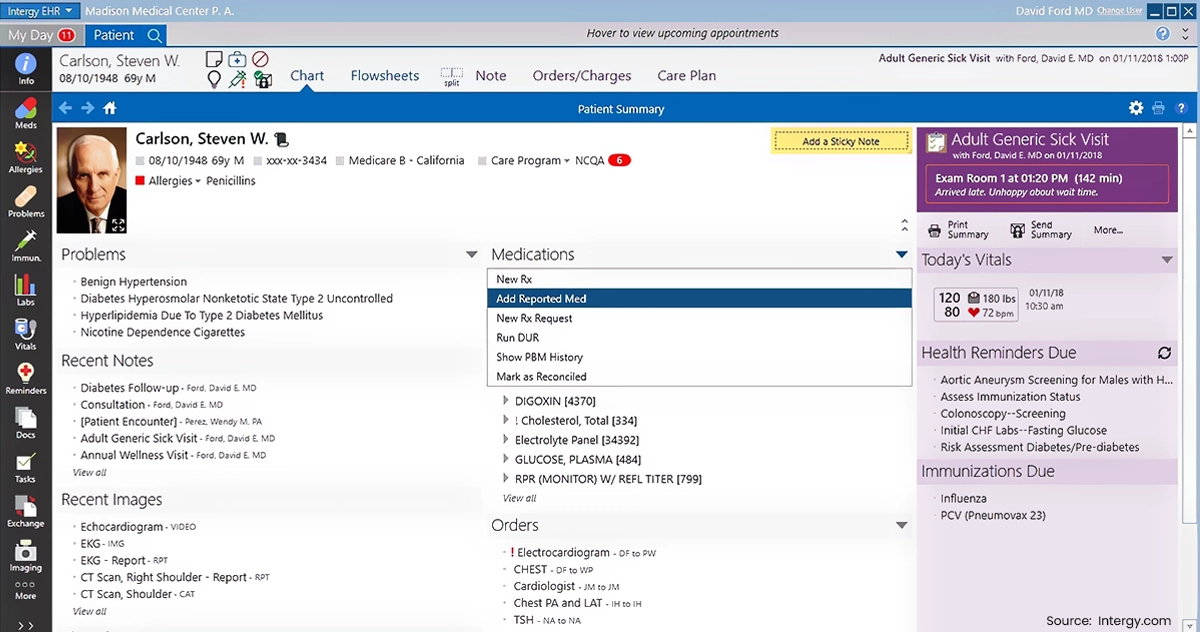Open the Orders/Charges tab
1200x632 pixels.
582,76
